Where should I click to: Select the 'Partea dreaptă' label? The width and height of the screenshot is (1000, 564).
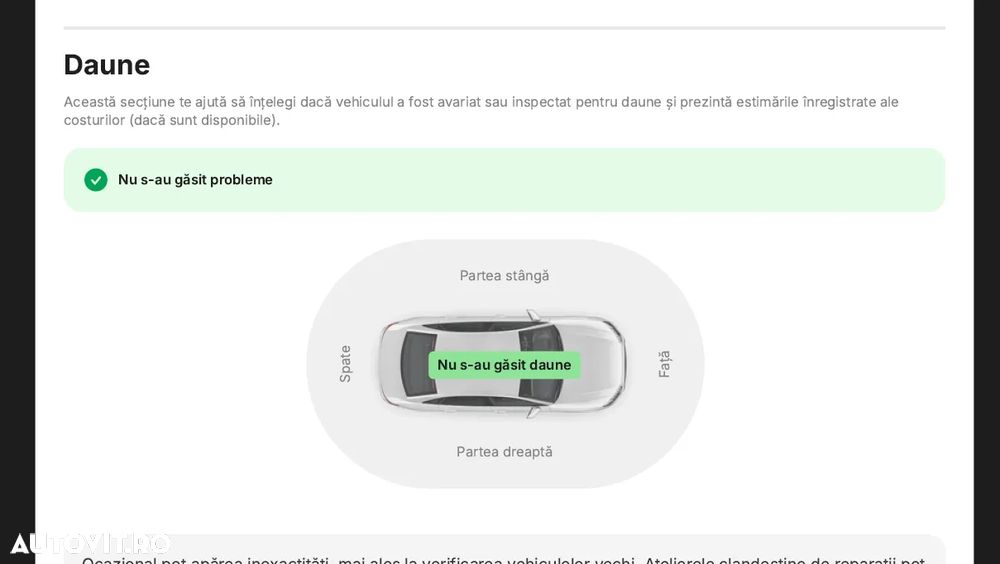click(x=504, y=451)
